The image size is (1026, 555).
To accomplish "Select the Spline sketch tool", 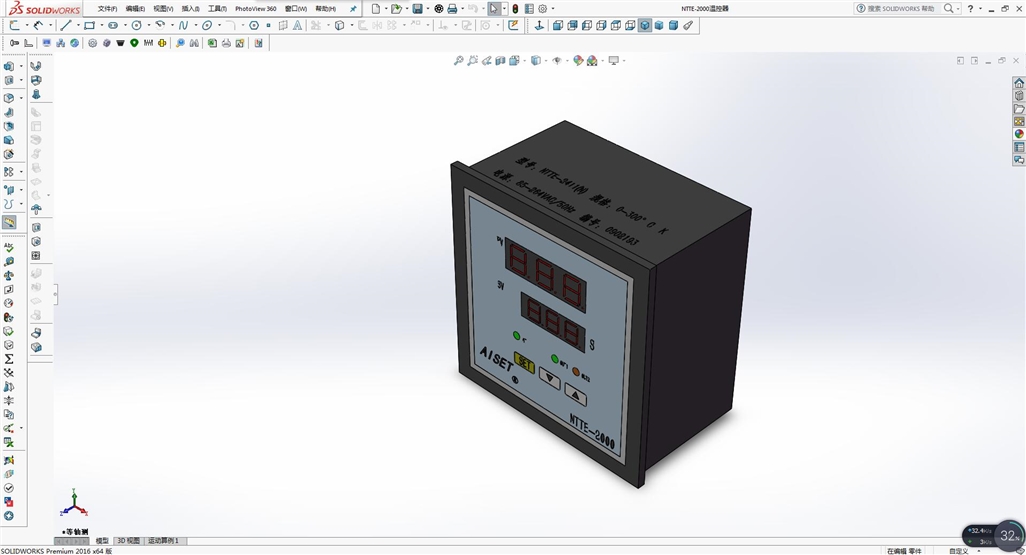I will click(x=183, y=26).
